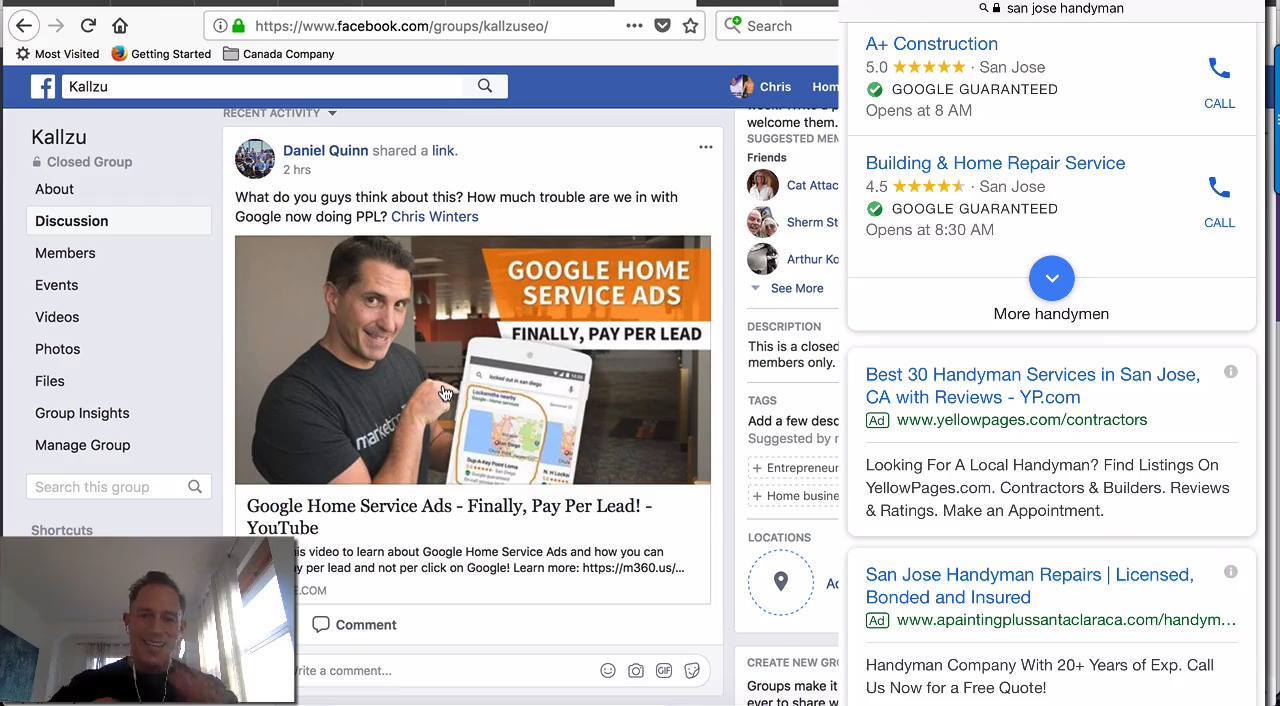Open the group Videos section
1280x706 pixels.
[57, 317]
